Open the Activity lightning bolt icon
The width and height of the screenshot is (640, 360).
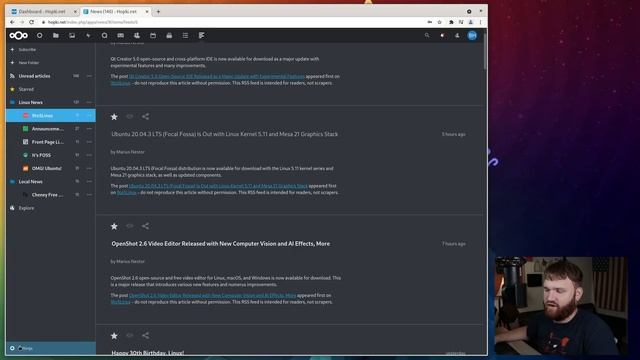[88, 36]
